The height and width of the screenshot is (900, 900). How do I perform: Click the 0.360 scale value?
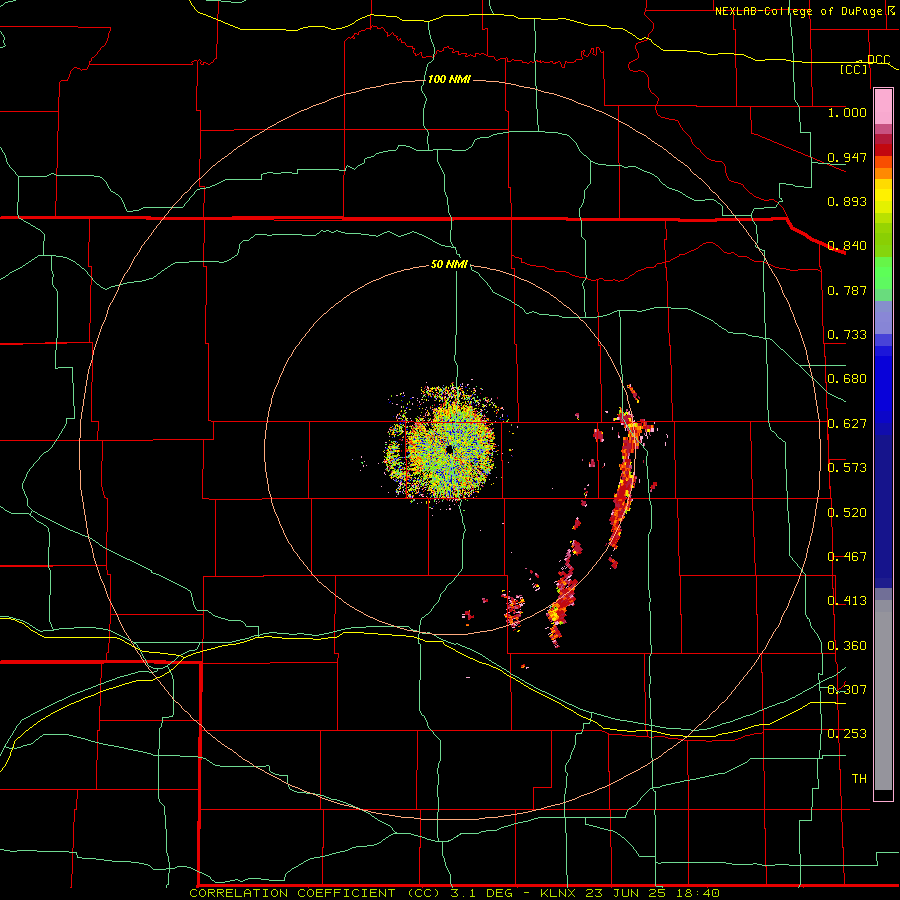847,646
